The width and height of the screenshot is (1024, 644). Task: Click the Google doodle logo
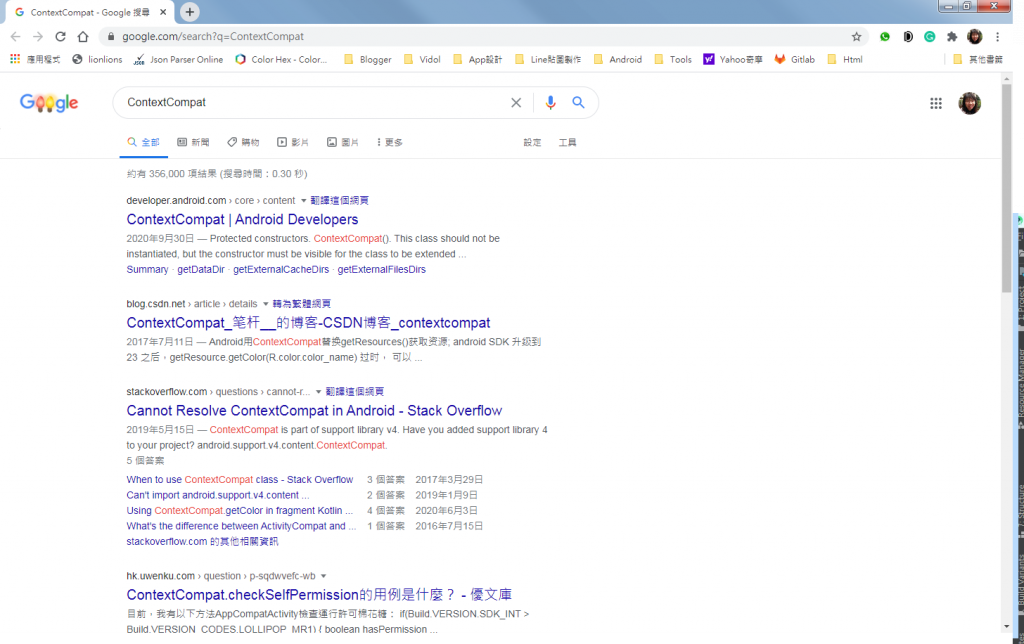(x=49, y=103)
